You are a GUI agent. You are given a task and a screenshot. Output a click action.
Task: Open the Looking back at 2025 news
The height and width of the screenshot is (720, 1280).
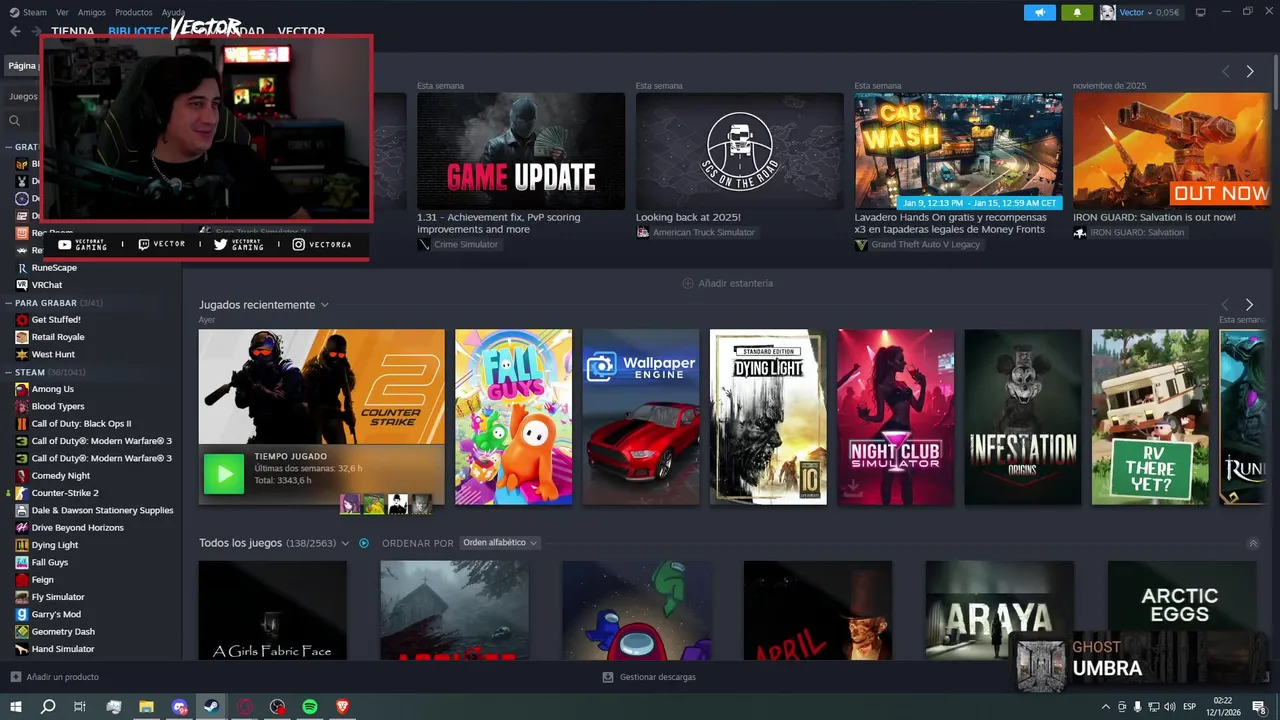740,151
